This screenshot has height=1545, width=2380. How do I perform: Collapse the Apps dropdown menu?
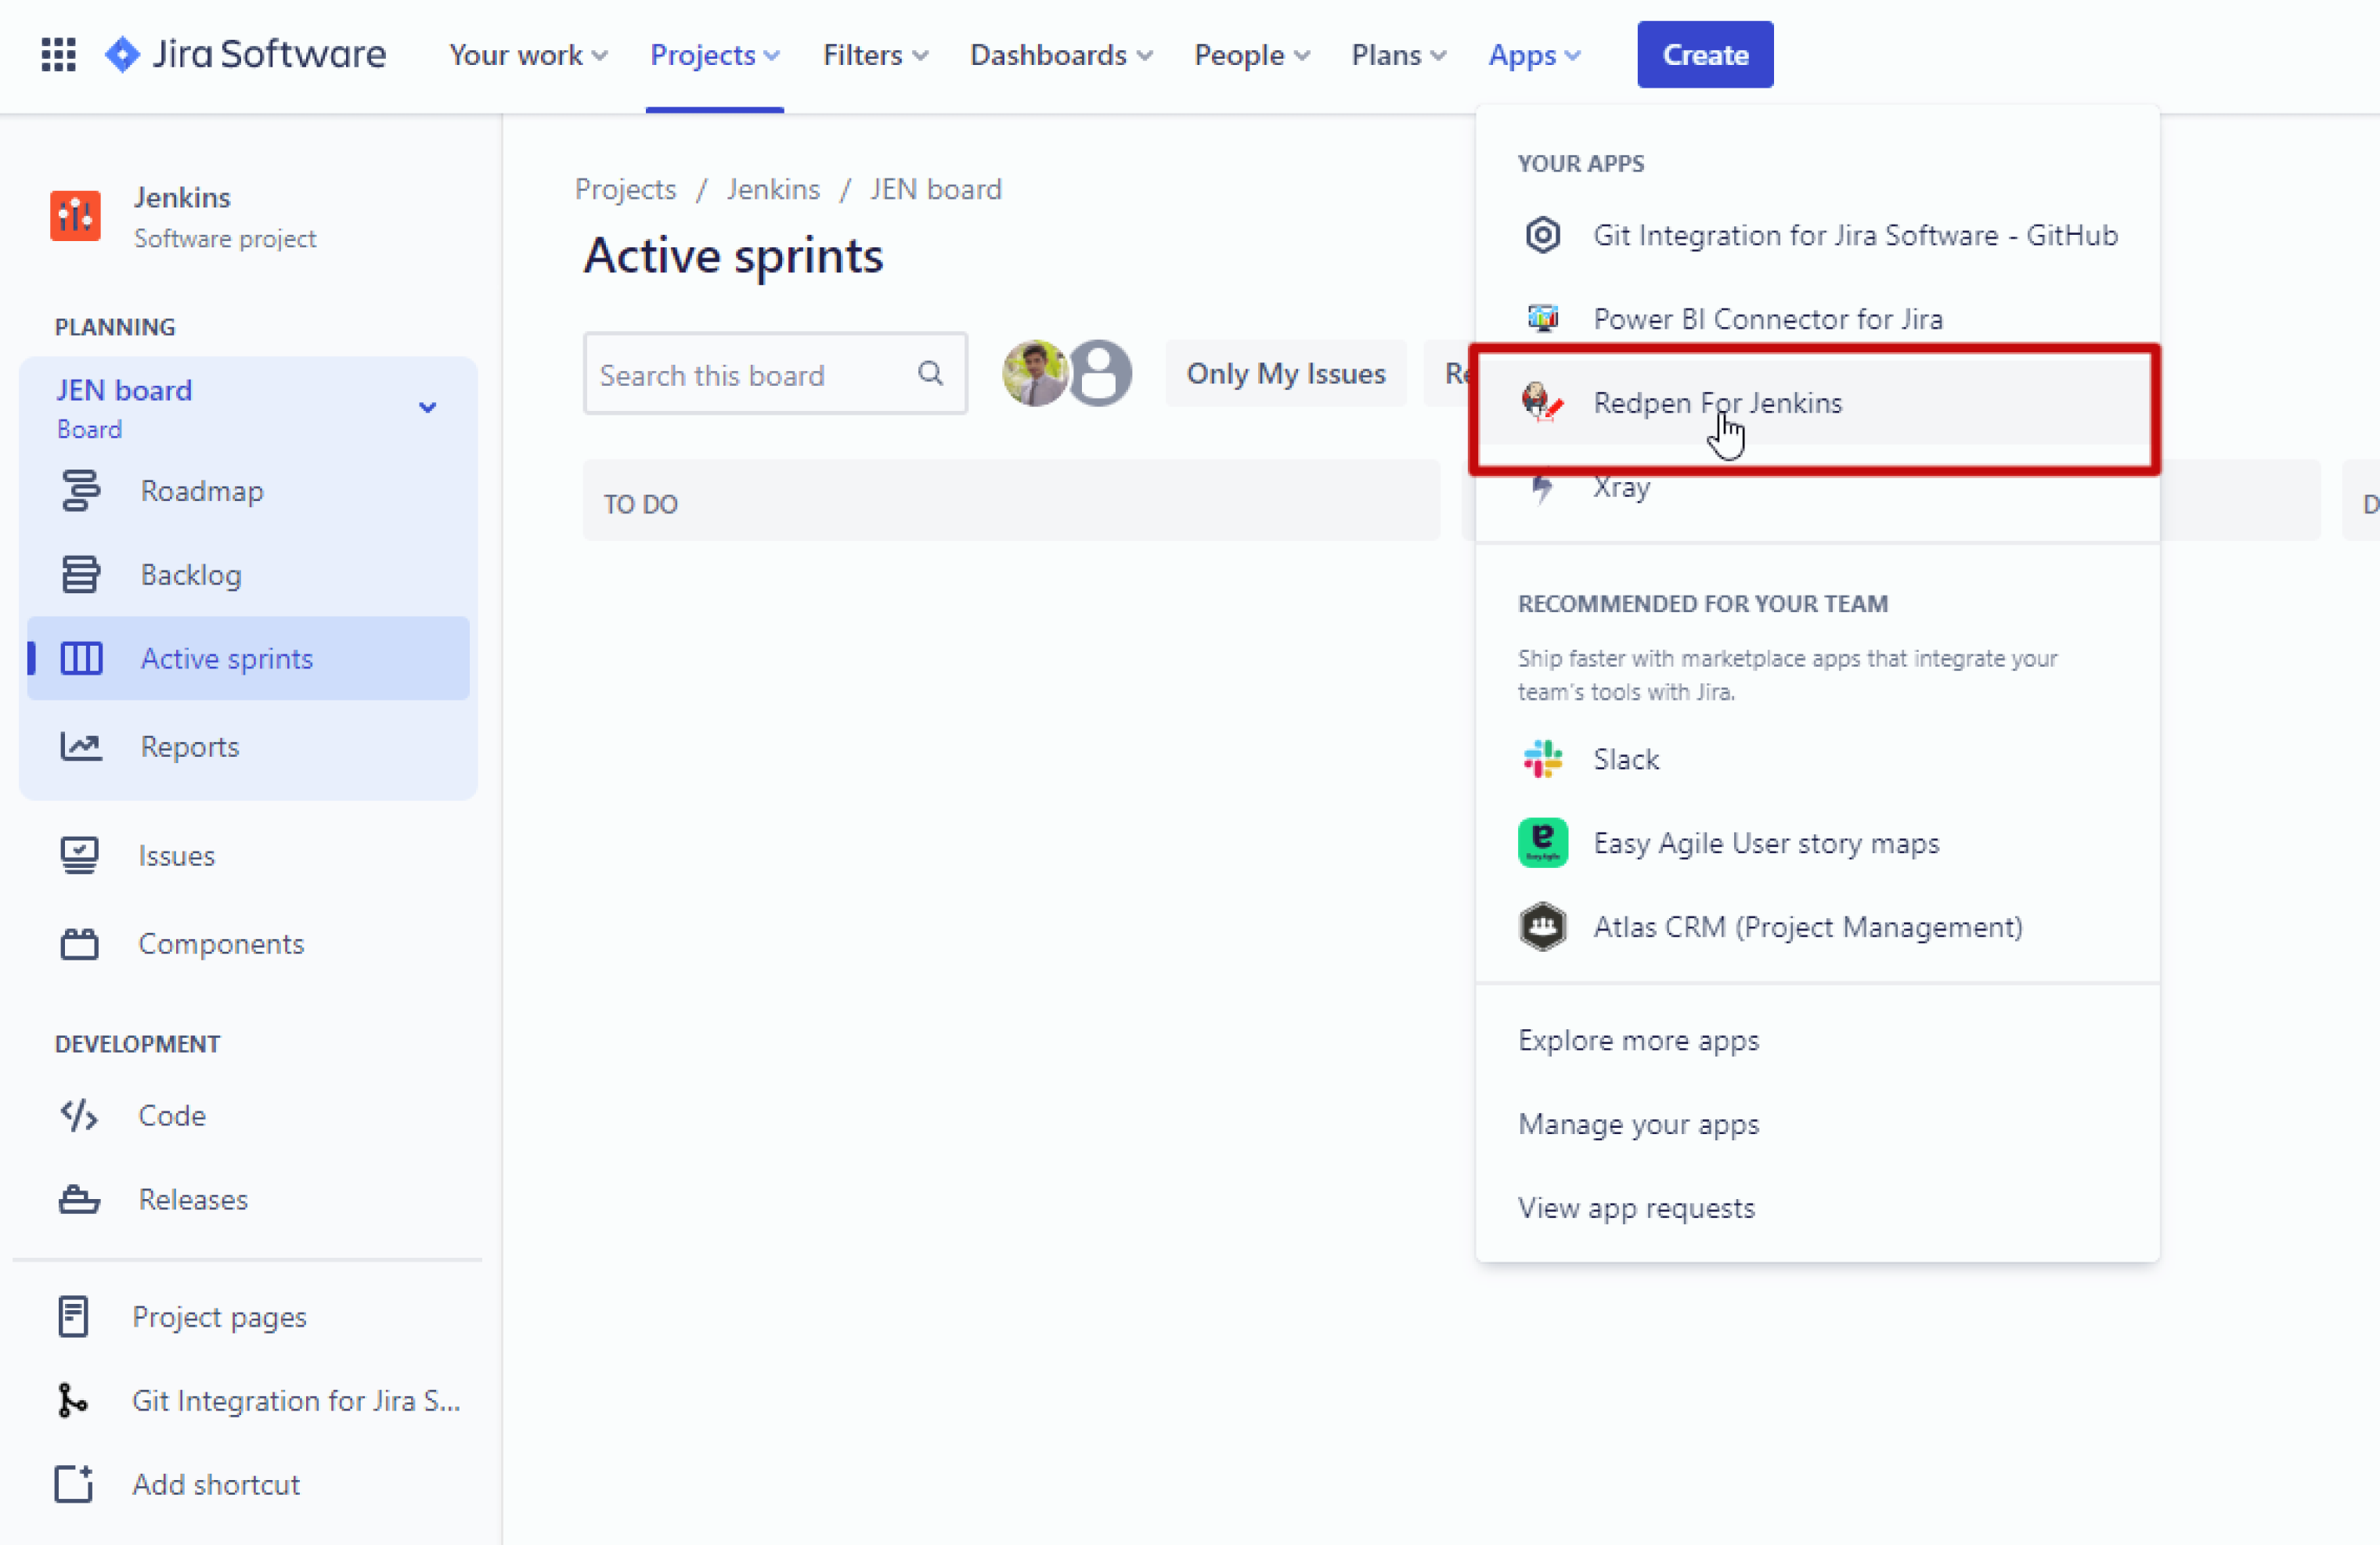[1534, 55]
